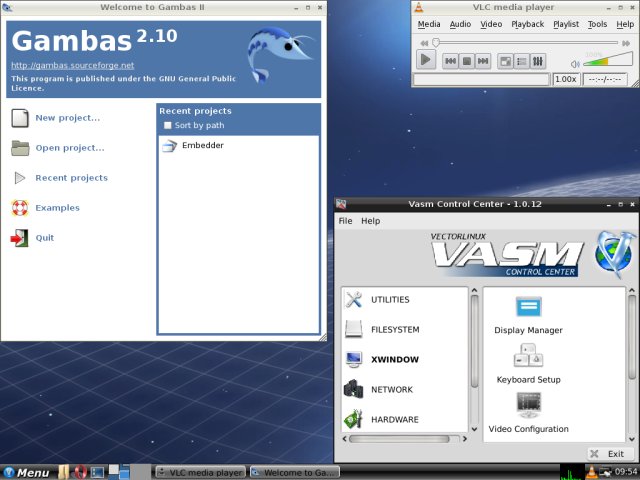
Task: Toggle VLC fullscreen video icon
Action: (x=505, y=61)
